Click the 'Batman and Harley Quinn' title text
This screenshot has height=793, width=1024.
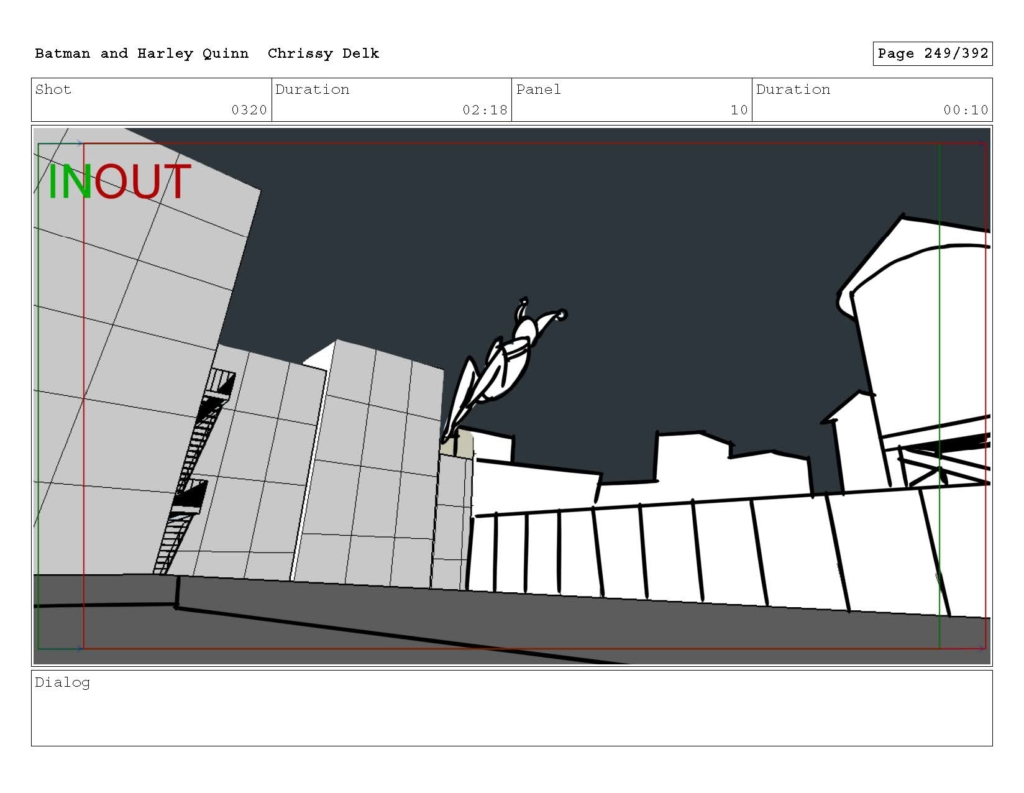(142, 54)
